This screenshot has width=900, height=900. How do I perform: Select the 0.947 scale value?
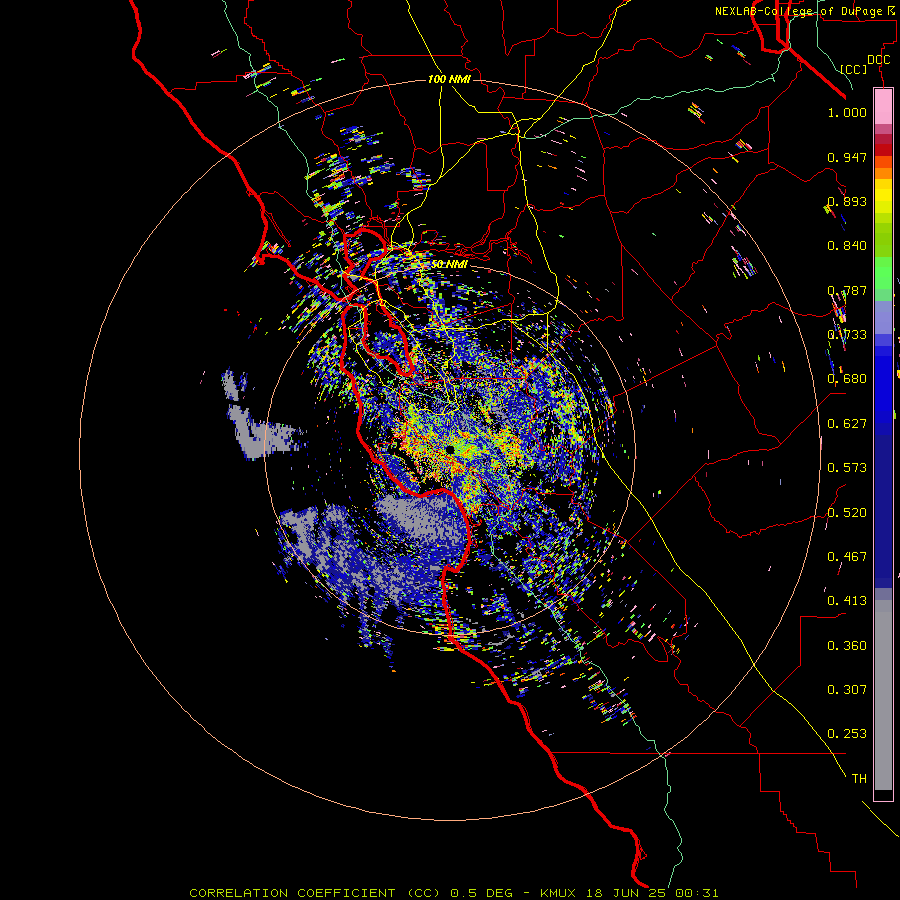coord(847,157)
